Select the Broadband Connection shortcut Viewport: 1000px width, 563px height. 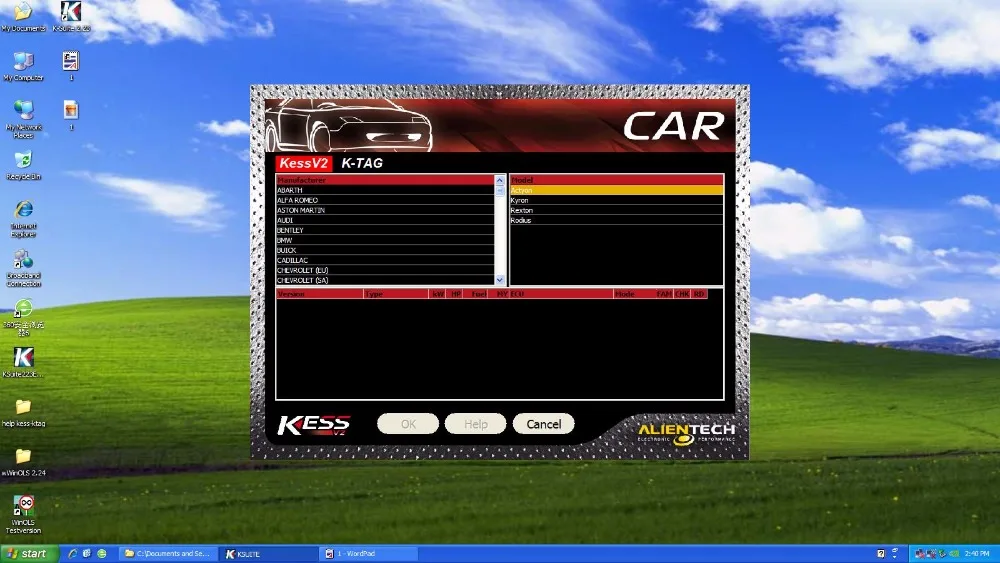tap(23, 268)
